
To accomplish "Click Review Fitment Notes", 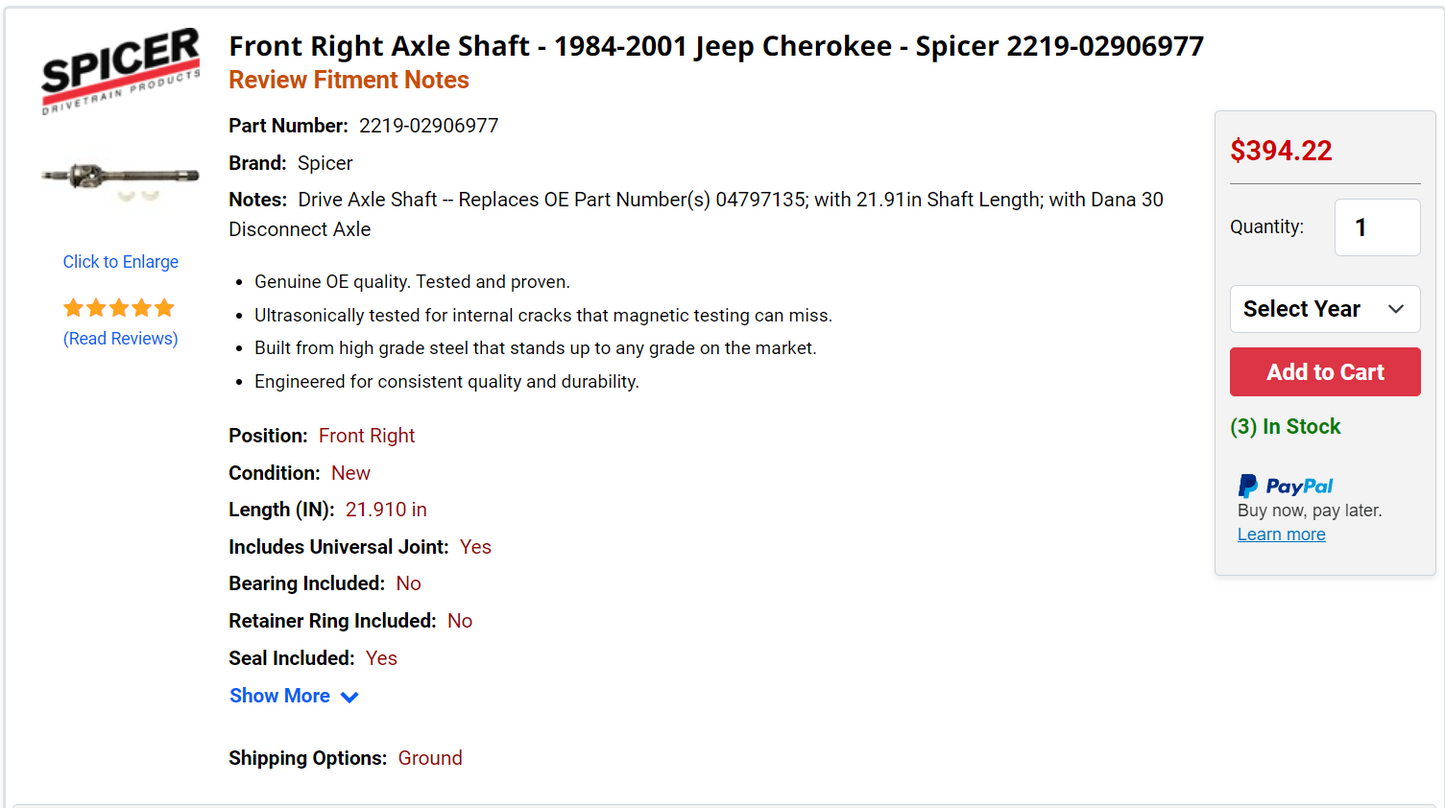I will [x=348, y=79].
